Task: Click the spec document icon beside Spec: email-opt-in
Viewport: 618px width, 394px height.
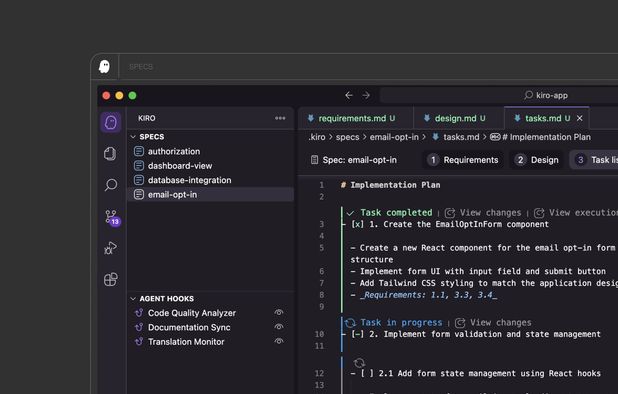Action: (x=314, y=160)
